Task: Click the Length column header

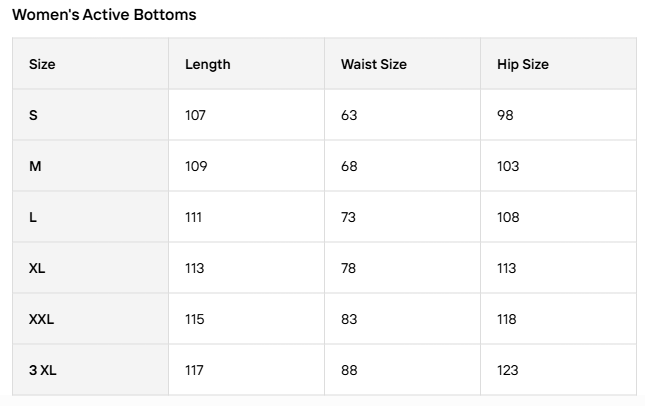Action: pos(207,64)
